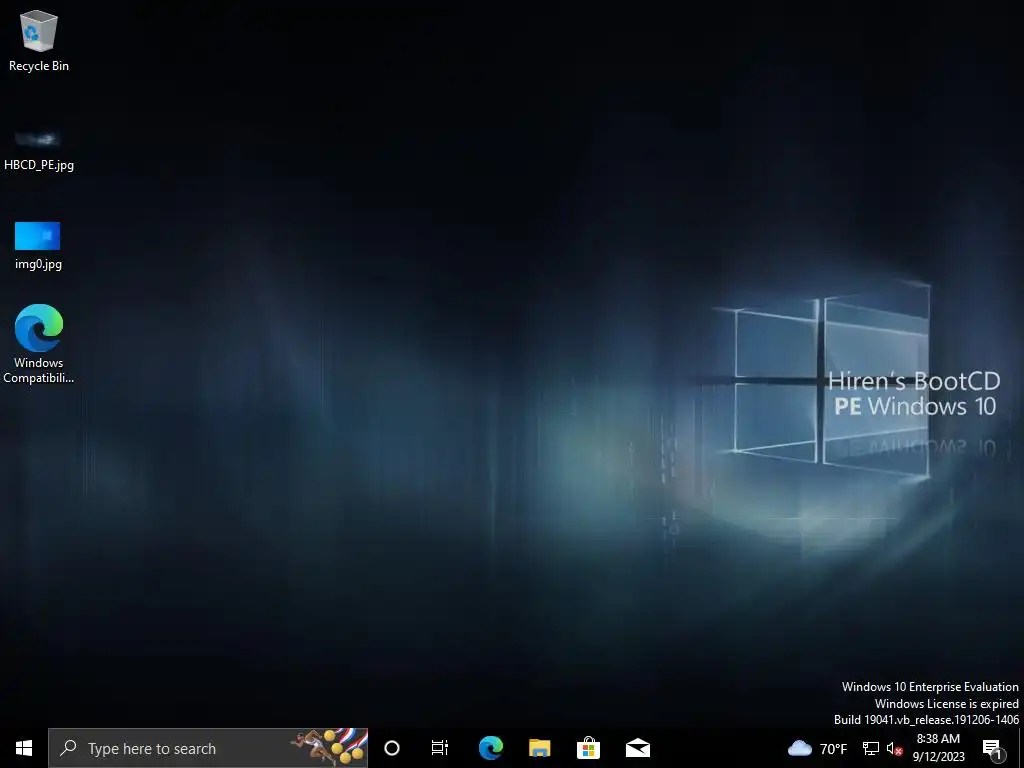The height and width of the screenshot is (768, 1024).
Task: Select the img0.jpg desktop file
Action: coord(38,246)
